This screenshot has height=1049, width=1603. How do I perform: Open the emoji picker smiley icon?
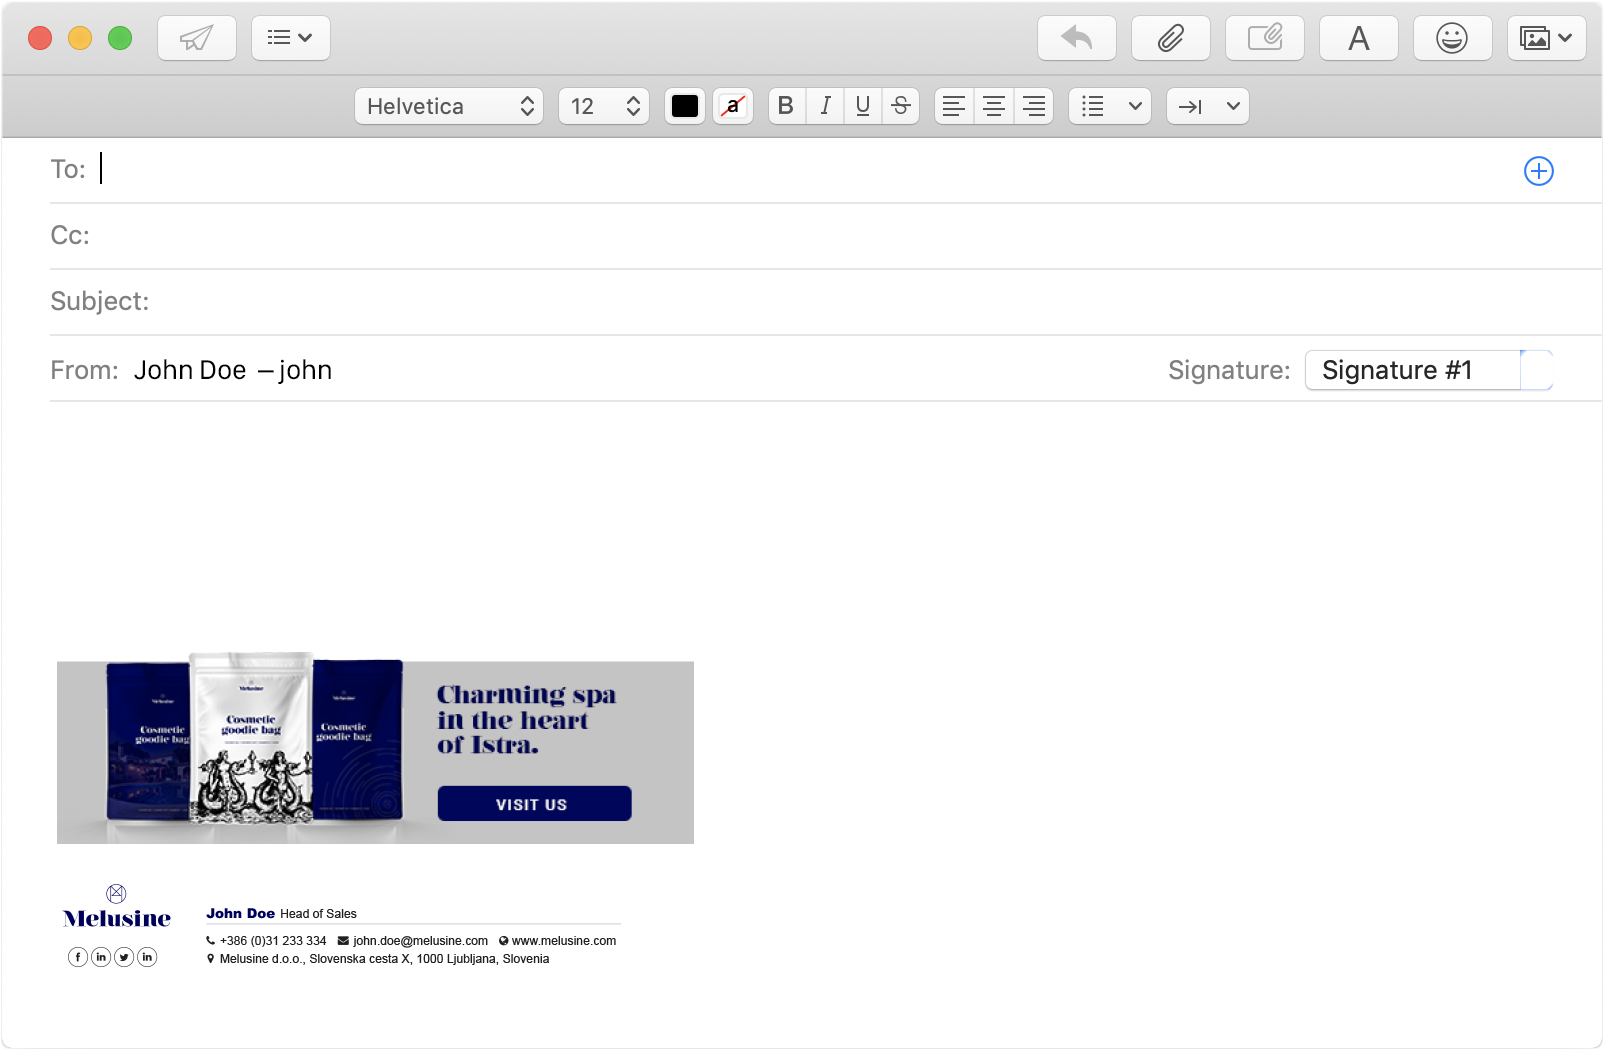click(1453, 38)
